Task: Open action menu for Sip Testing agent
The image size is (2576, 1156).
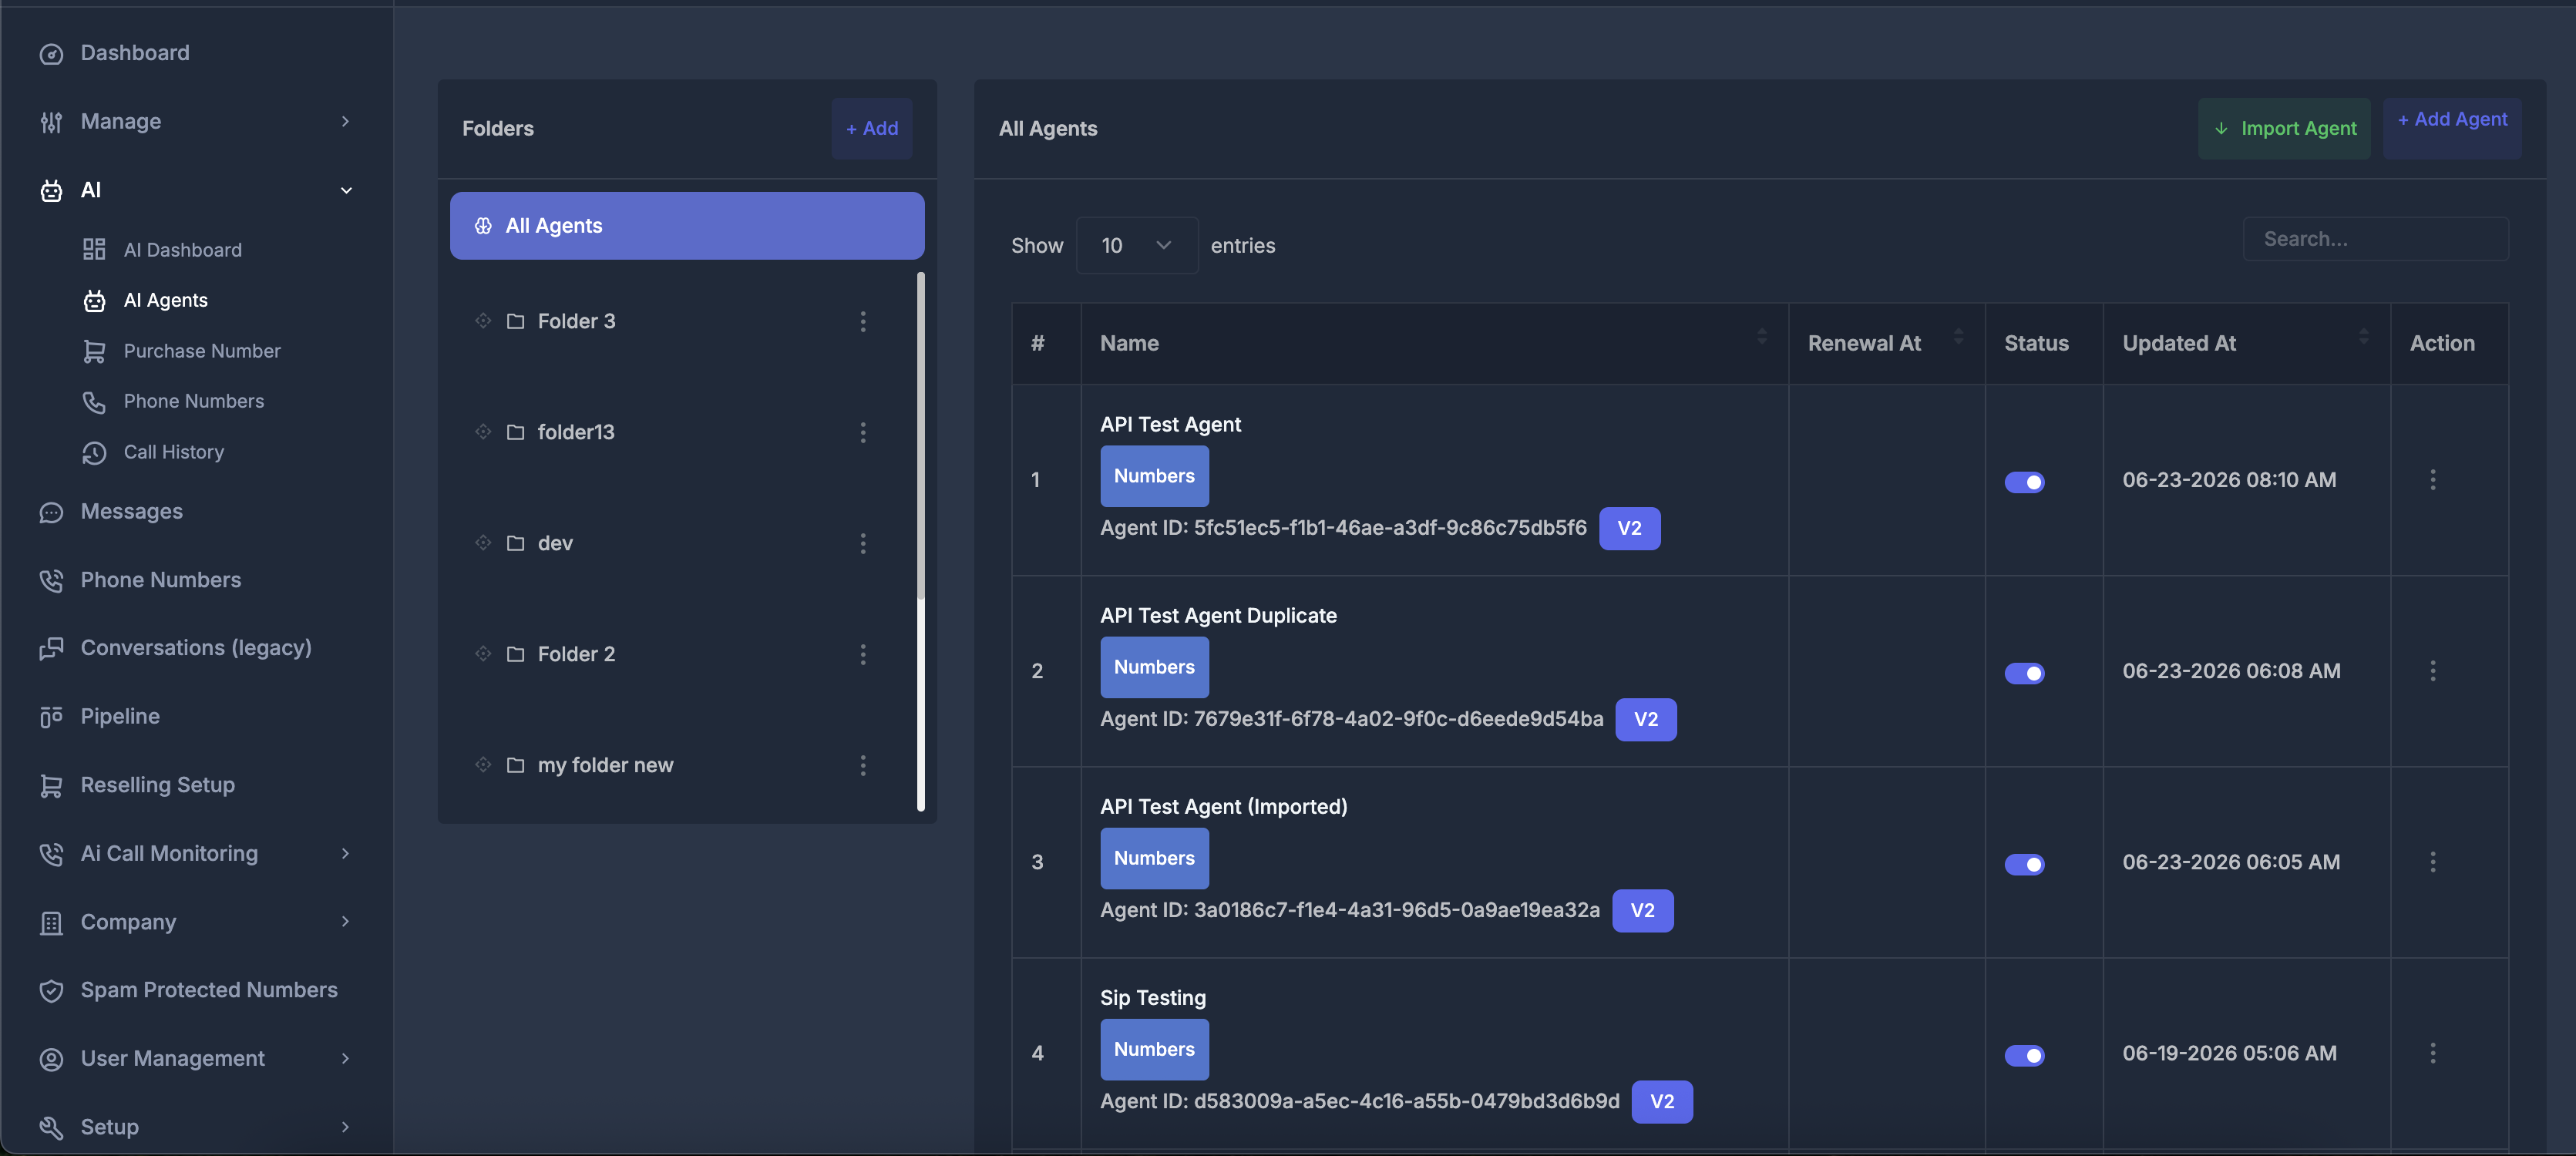Action: (x=2432, y=1053)
